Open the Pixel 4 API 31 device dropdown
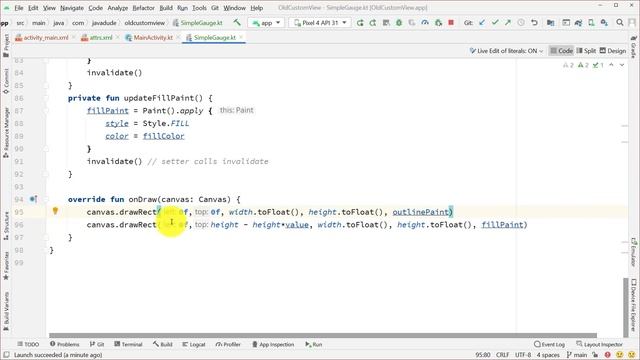Screen dimensions: 640x360 point(320,23)
